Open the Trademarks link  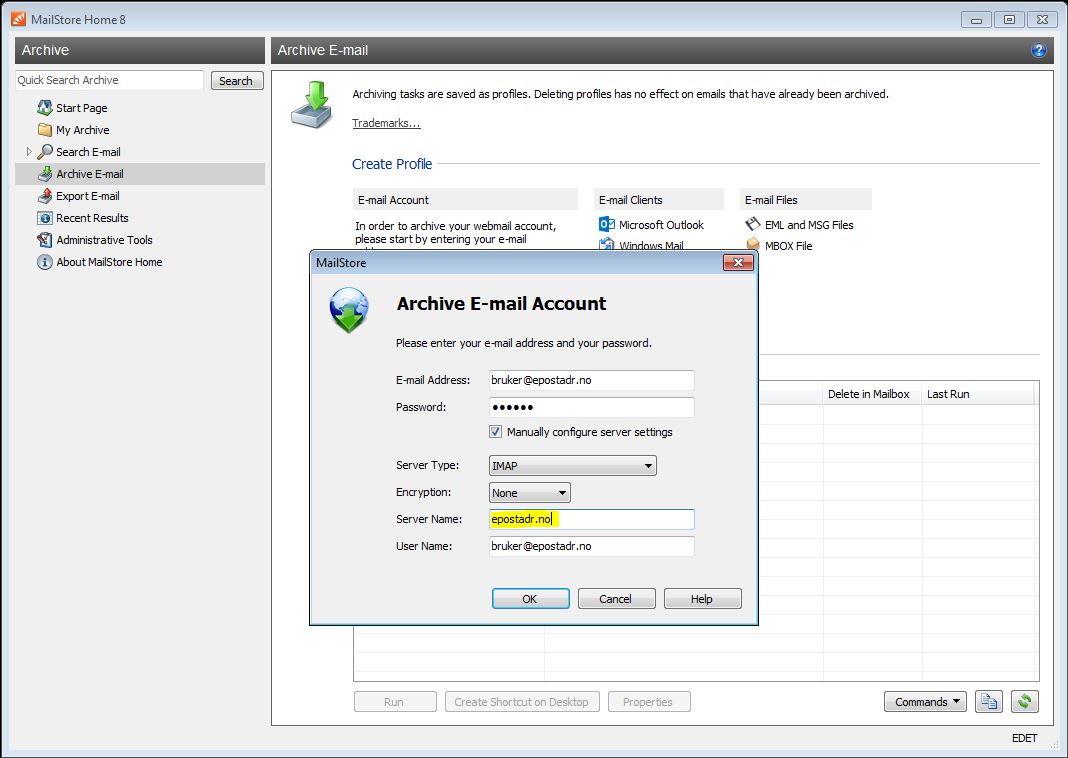[x=386, y=123]
